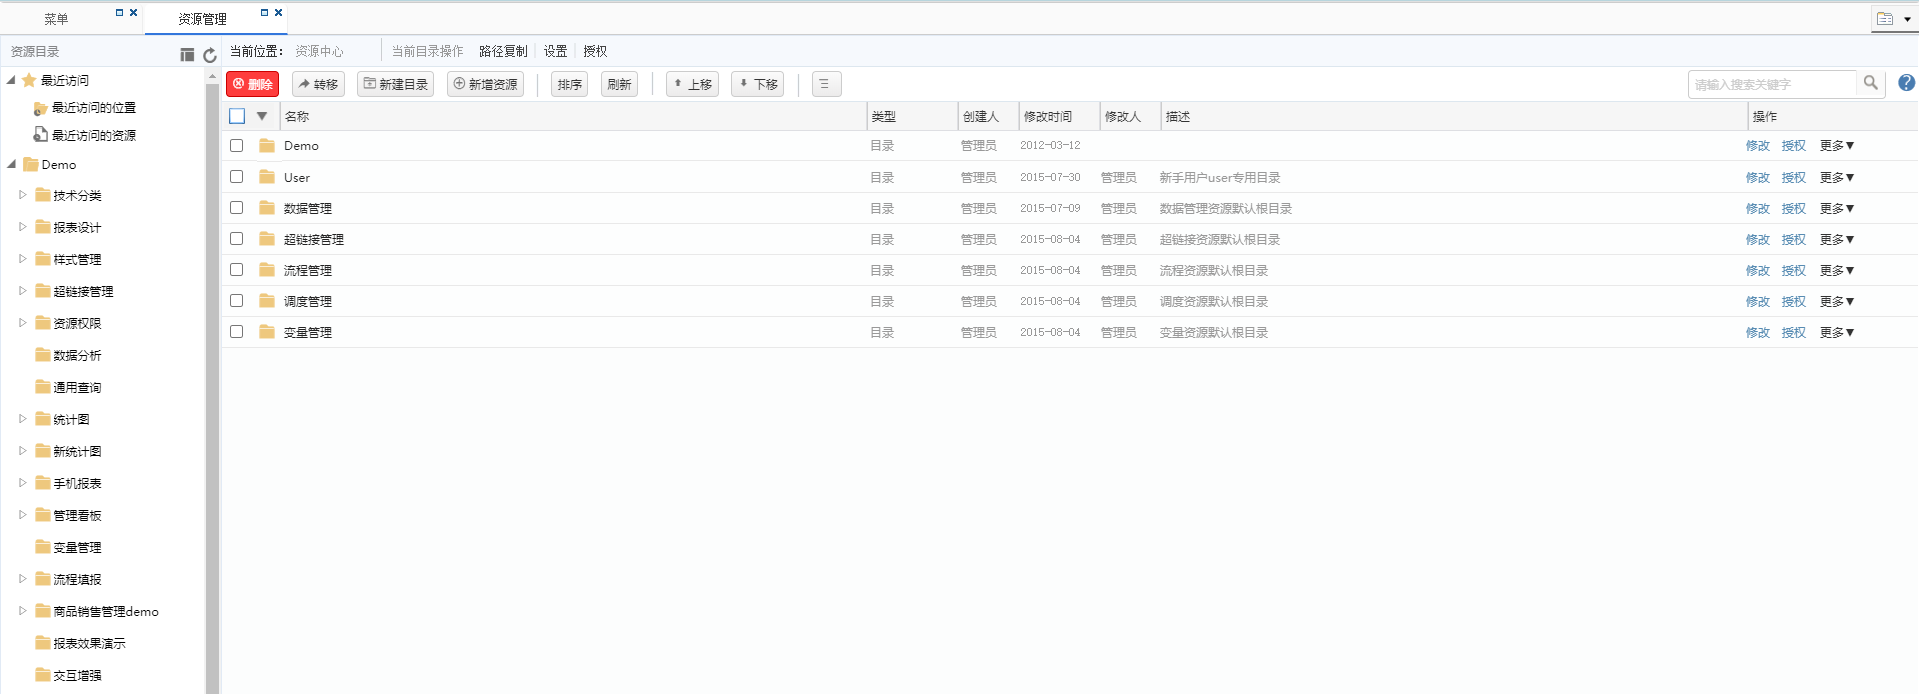The height and width of the screenshot is (694, 1919).
Task: Collapse the Demo tree node
Action: pyautogui.click(x=12, y=164)
